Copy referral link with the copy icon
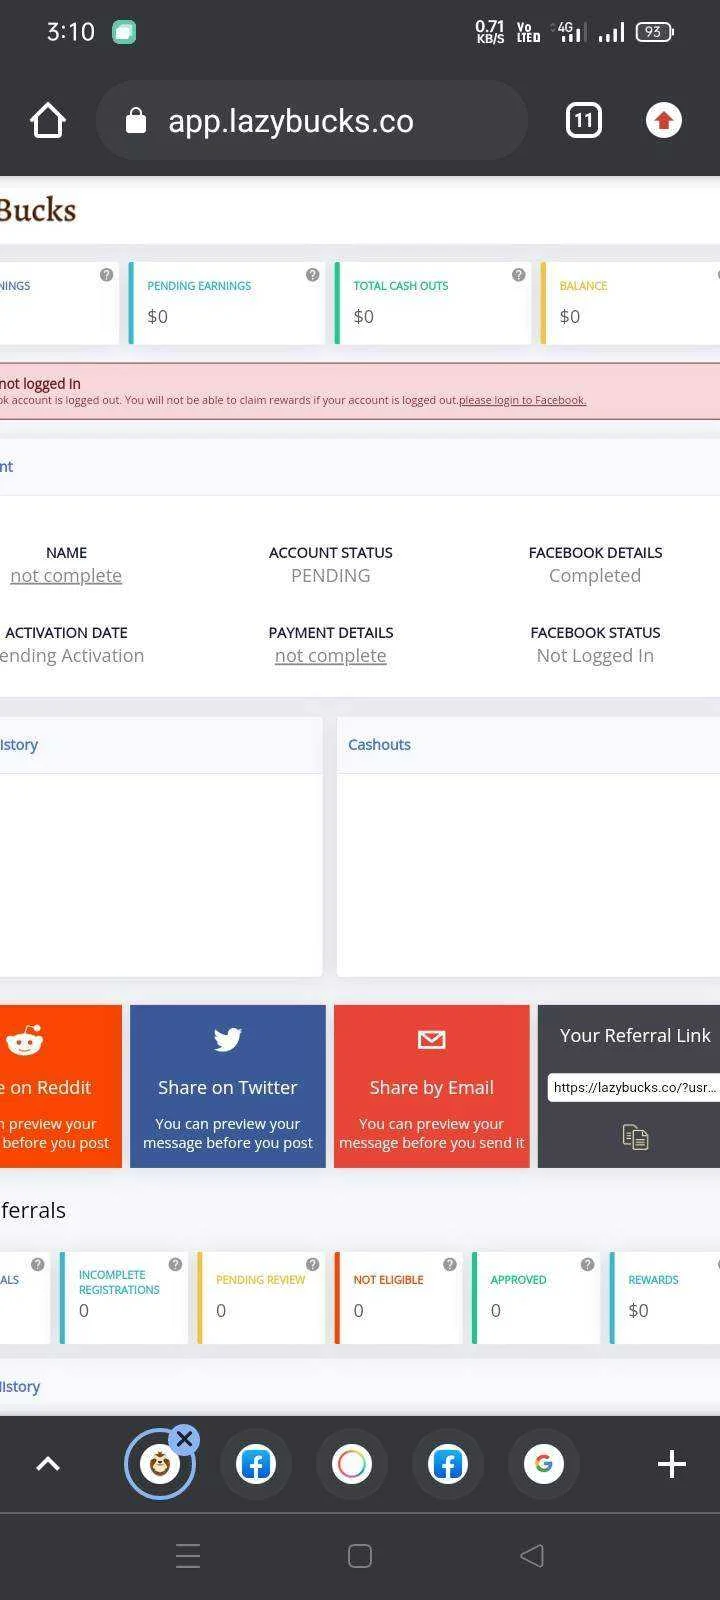 click(635, 1137)
